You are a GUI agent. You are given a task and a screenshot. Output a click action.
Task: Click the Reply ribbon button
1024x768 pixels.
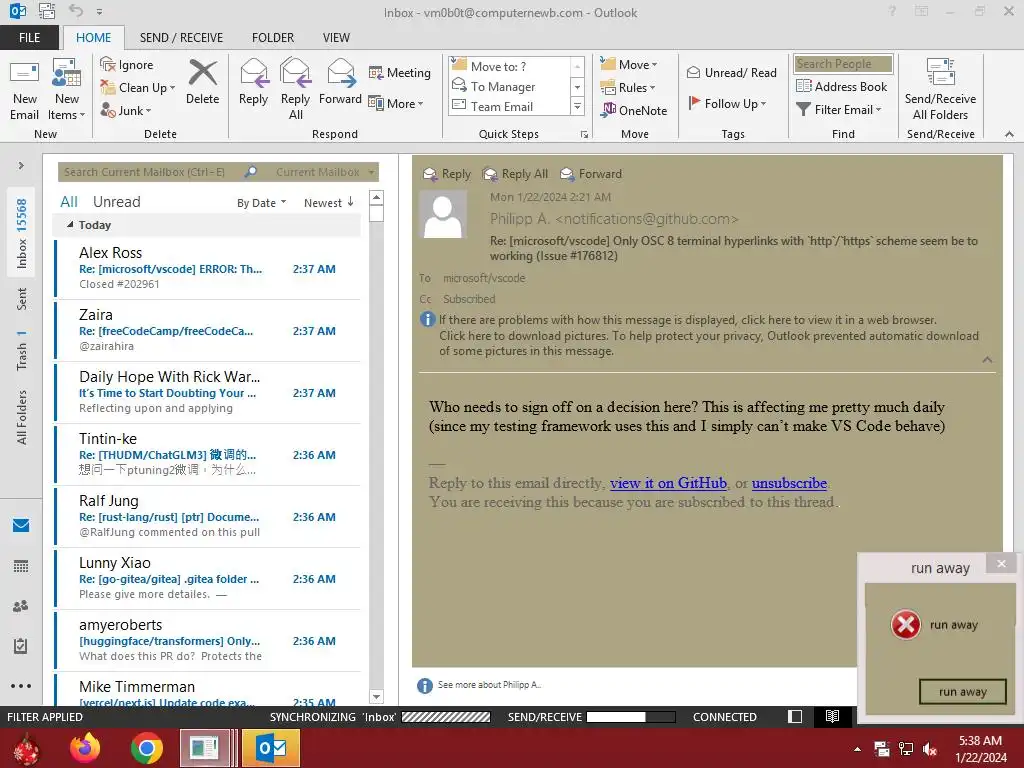click(253, 82)
